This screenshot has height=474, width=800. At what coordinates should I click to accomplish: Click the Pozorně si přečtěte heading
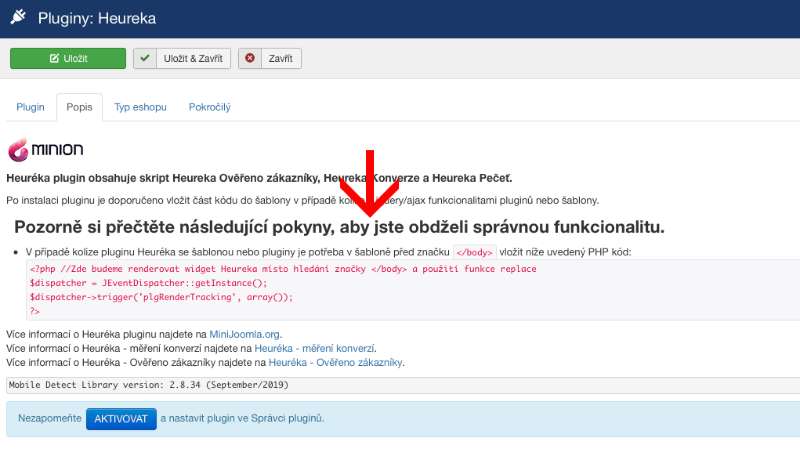pos(339,227)
